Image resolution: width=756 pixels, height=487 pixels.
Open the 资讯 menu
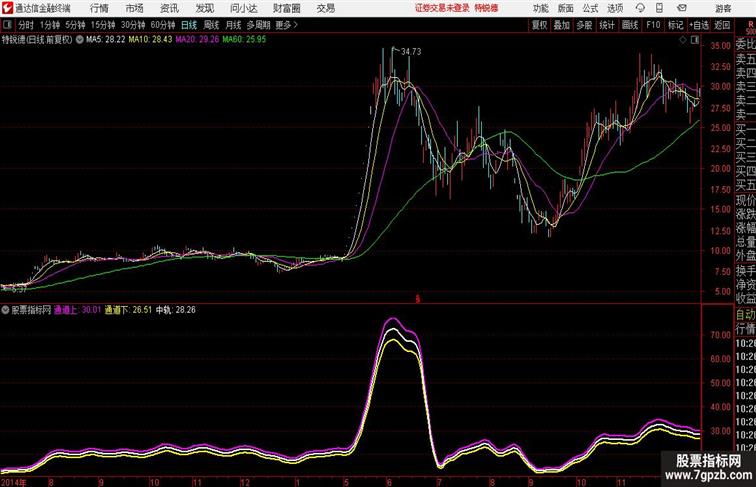click(x=169, y=8)
